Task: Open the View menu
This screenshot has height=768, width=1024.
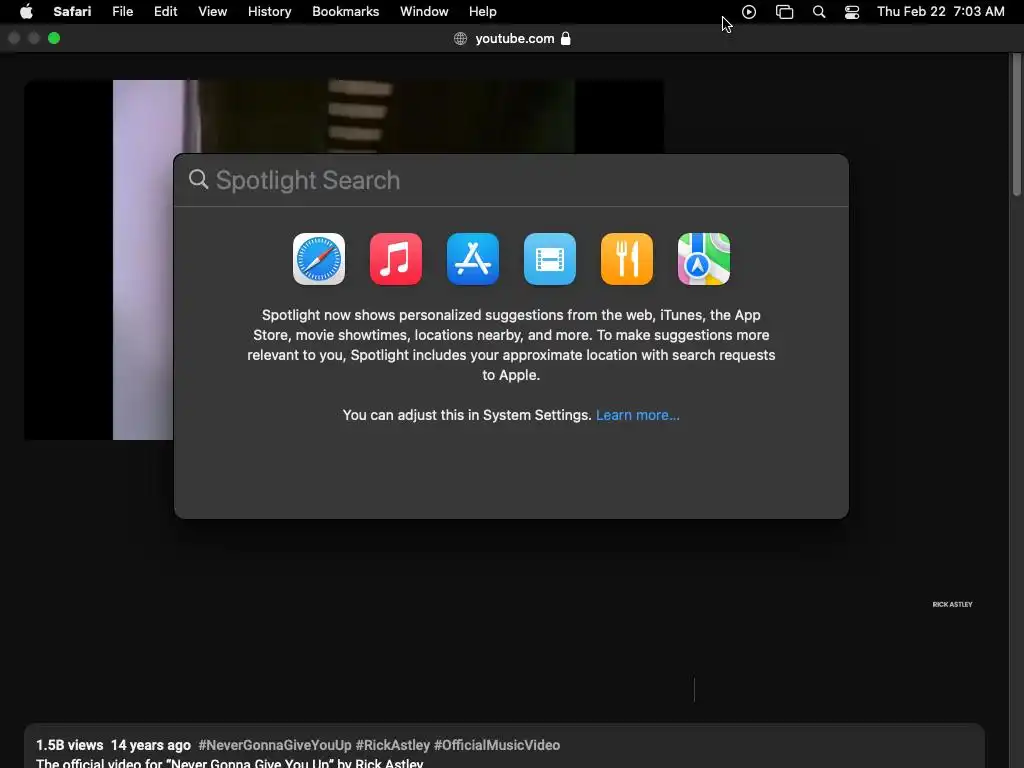Action: pos(212,12)
